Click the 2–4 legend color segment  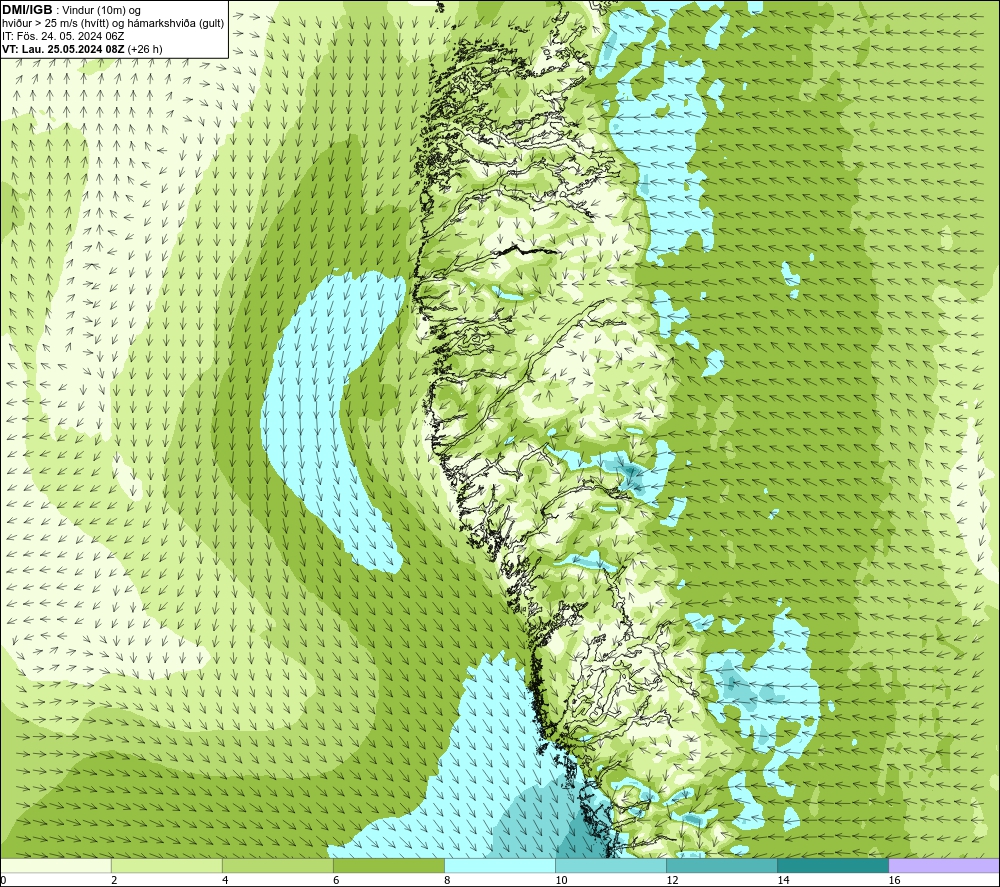(x=166, y=865)
